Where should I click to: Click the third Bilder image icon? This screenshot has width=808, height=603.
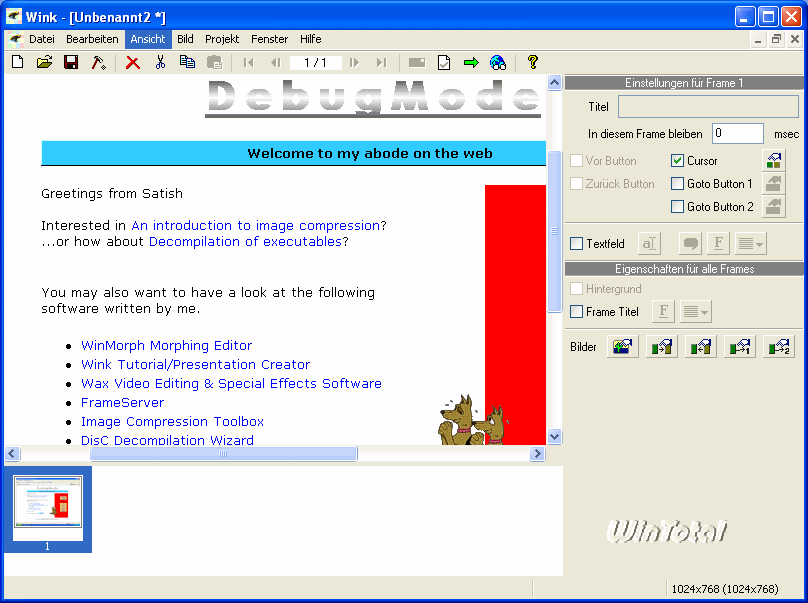pos(700,347)
